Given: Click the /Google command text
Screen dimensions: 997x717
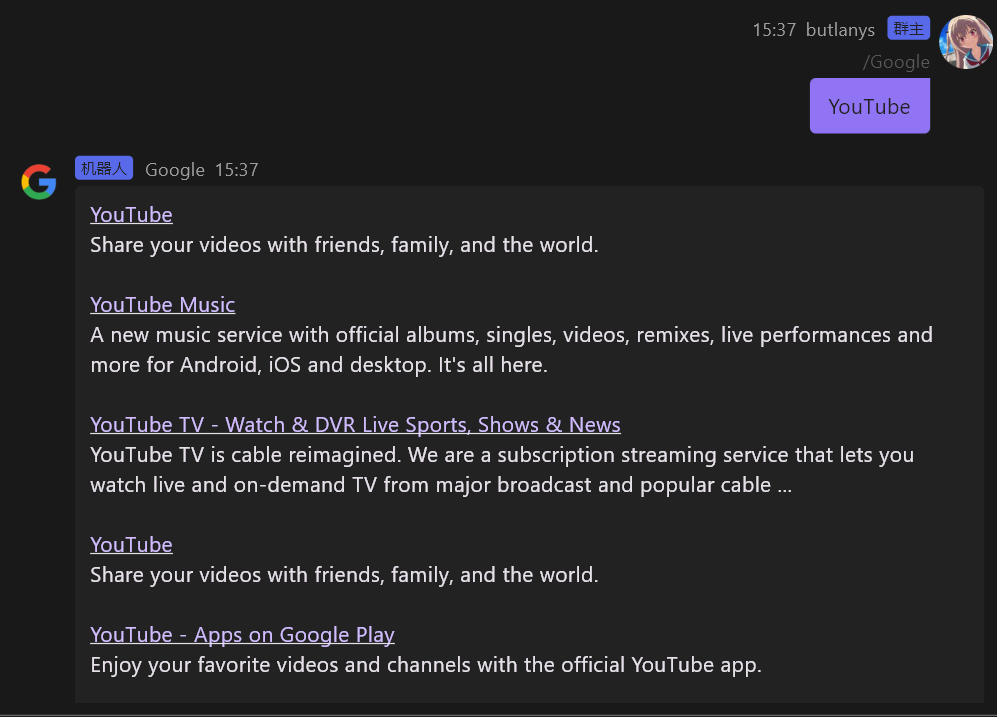Looking at the screenshot, I should tap(896, 62).
